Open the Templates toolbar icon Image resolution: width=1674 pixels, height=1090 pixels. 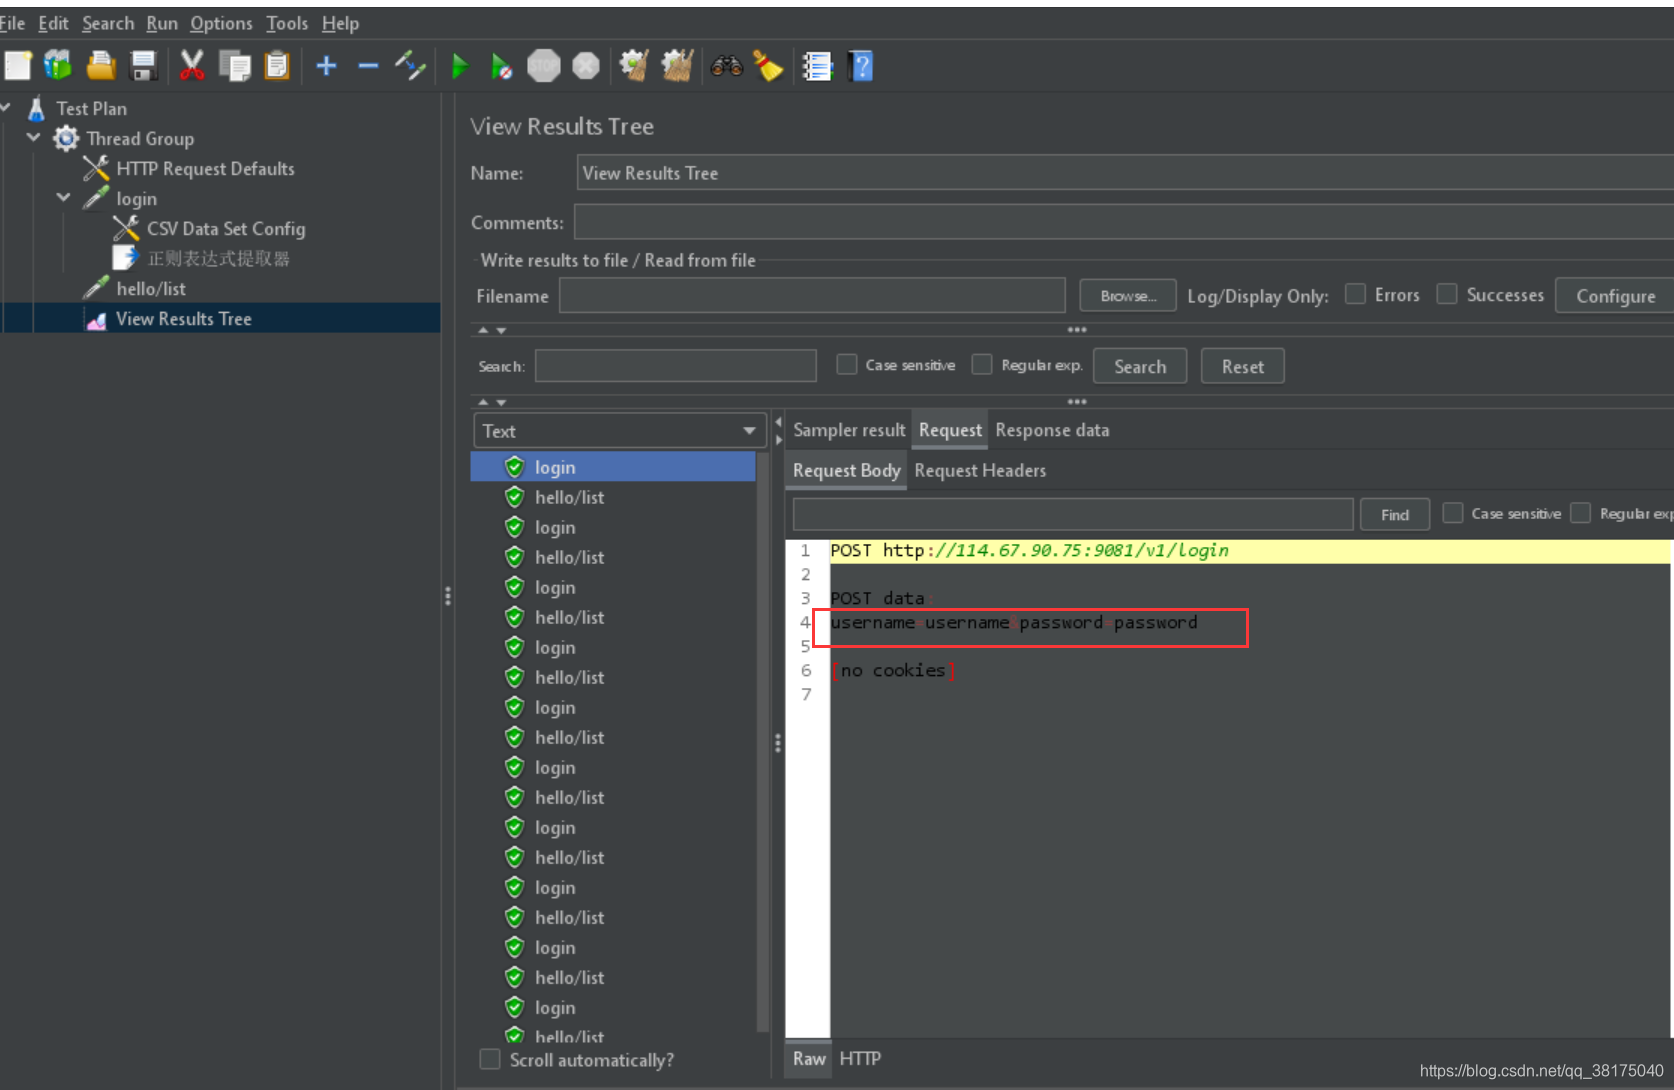58,66
